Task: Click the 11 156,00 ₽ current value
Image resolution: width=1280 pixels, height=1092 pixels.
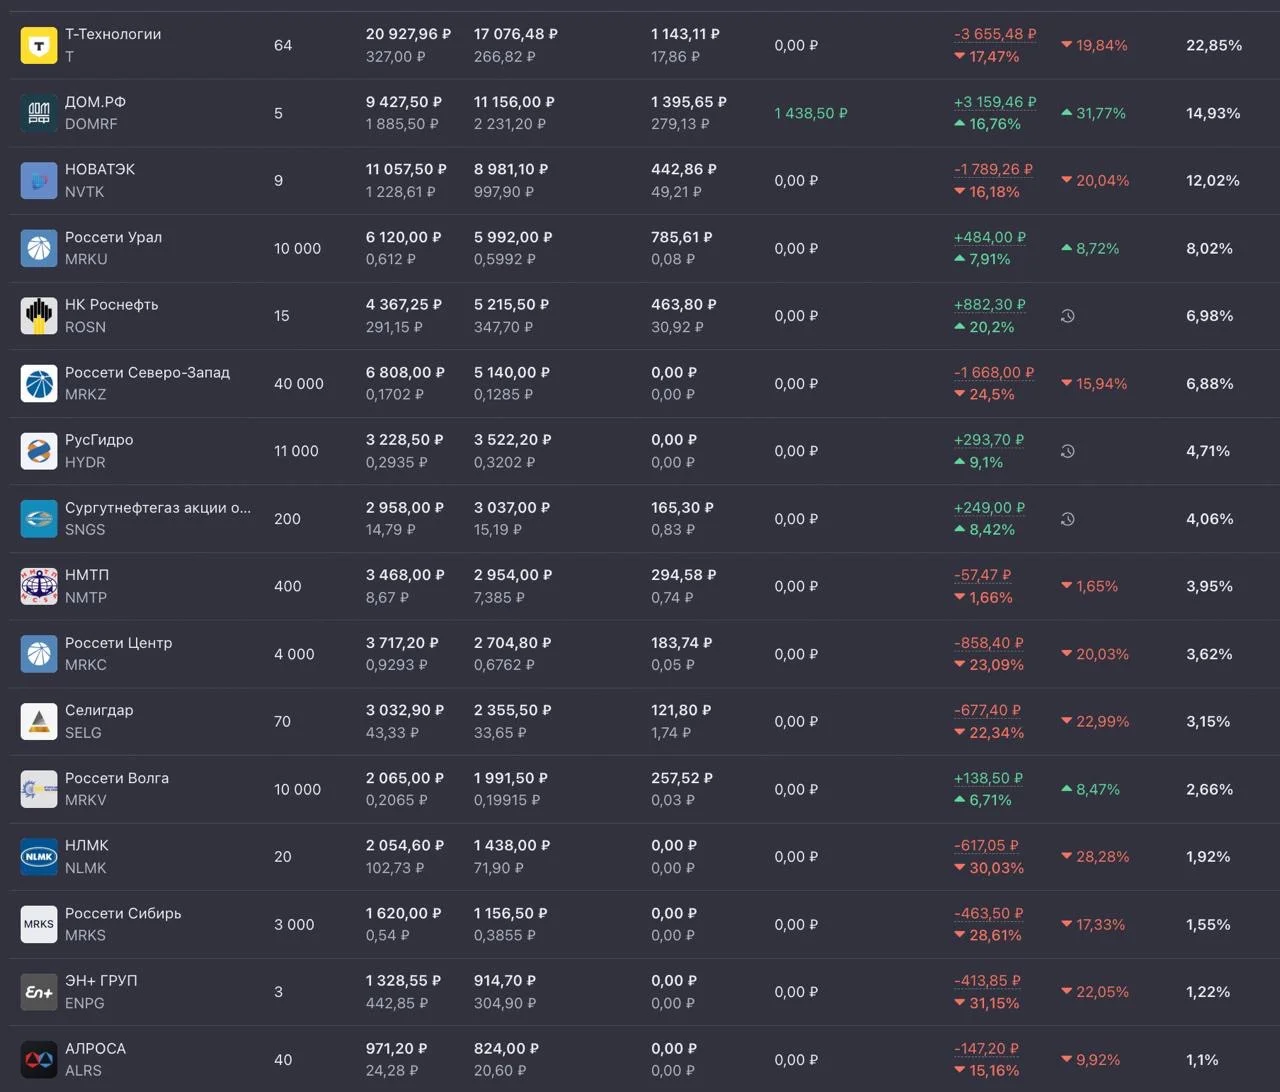Action: point(514,102)
